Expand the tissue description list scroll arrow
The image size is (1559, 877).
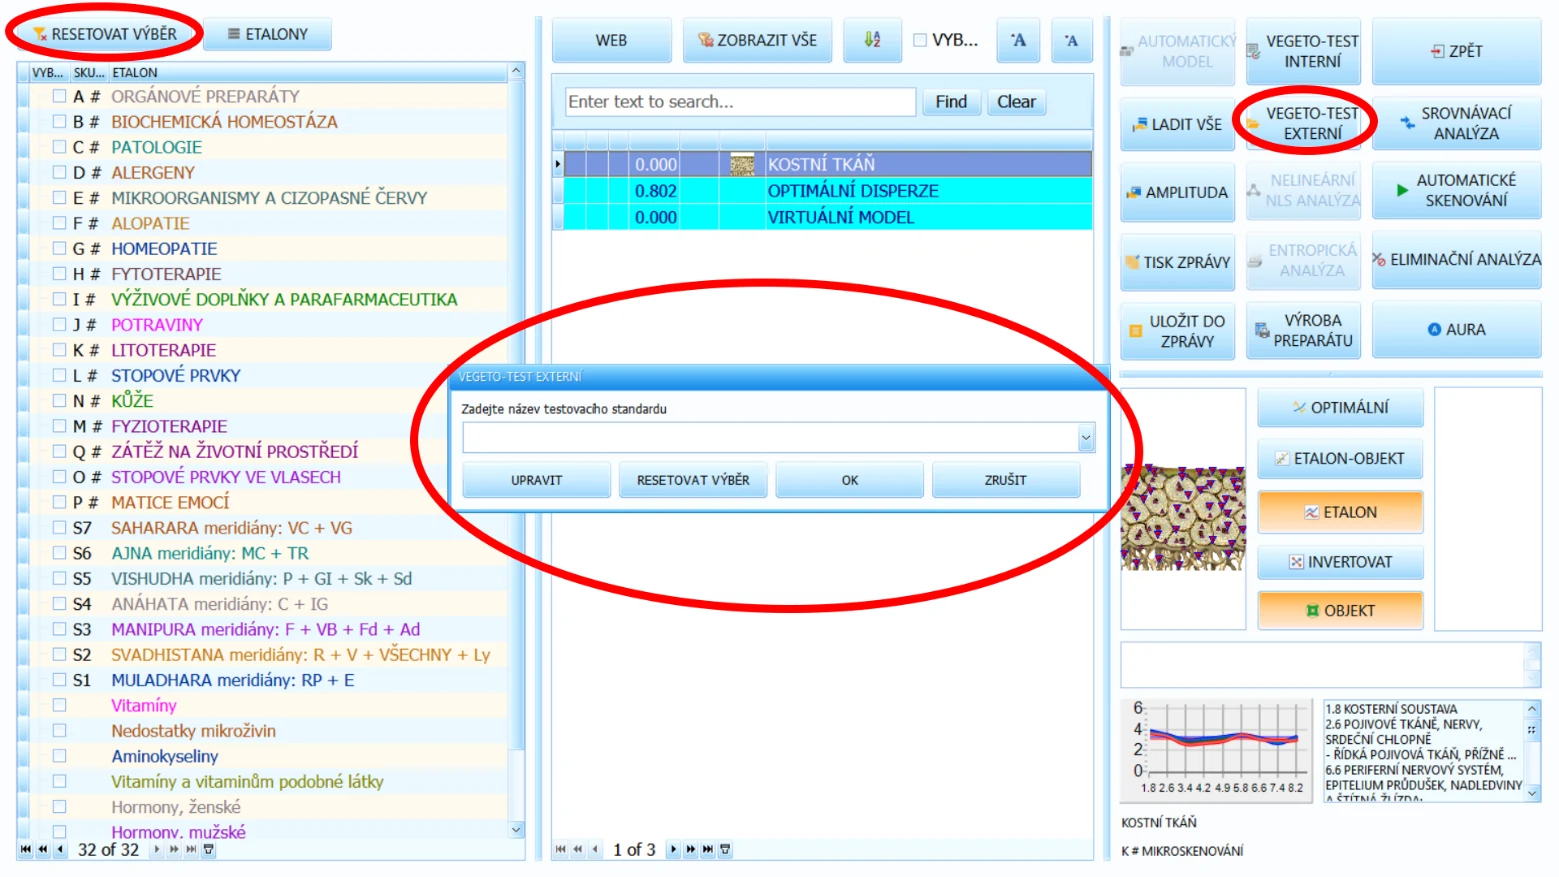(x=1532, y=793)
